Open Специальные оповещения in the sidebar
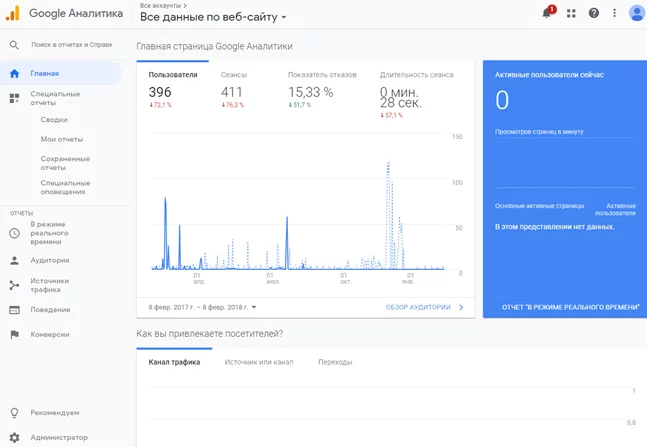 coord(65,187)
